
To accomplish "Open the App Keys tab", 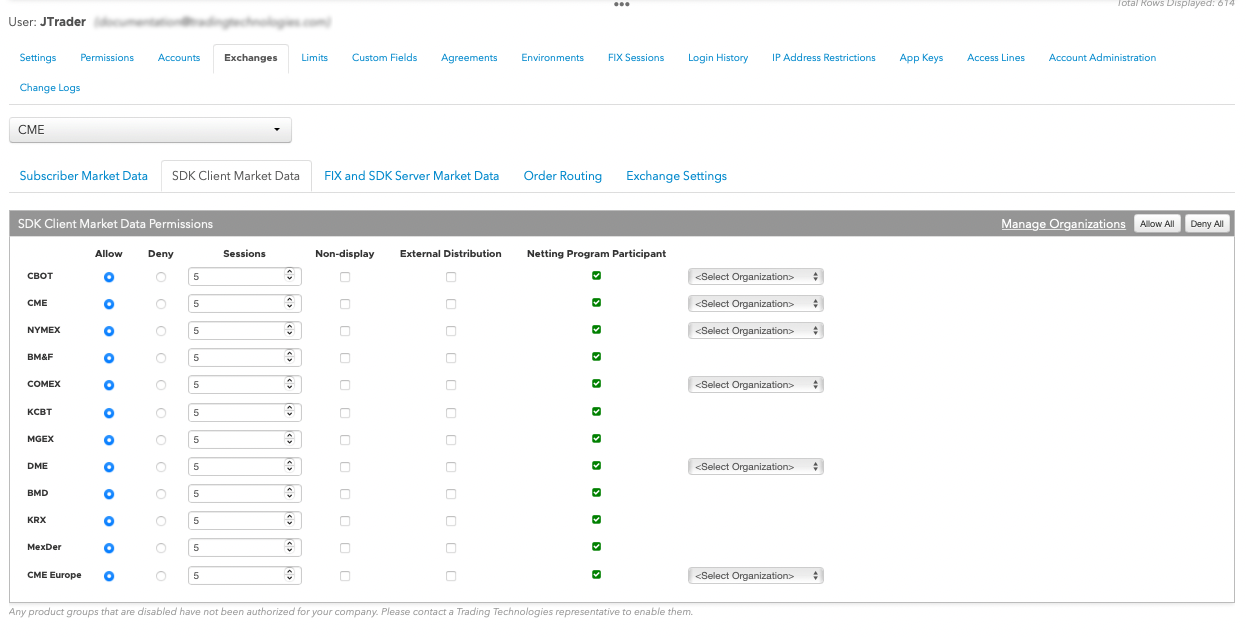I will pos(921,58).
